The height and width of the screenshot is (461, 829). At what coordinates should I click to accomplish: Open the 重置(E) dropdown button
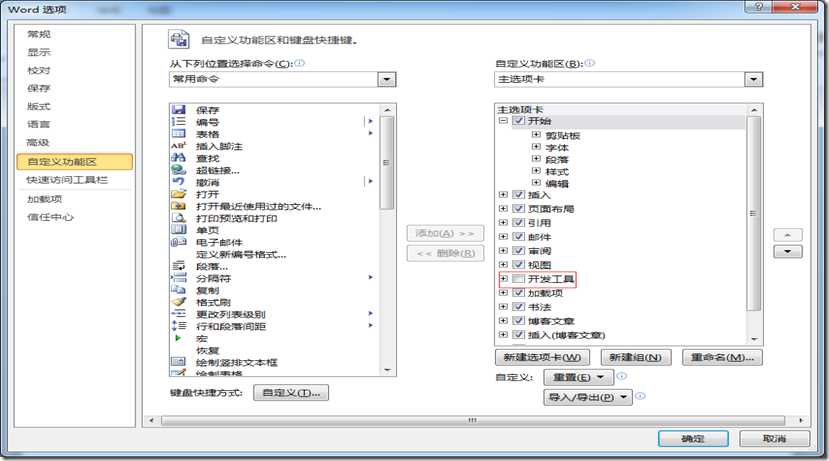click(578, 377)
